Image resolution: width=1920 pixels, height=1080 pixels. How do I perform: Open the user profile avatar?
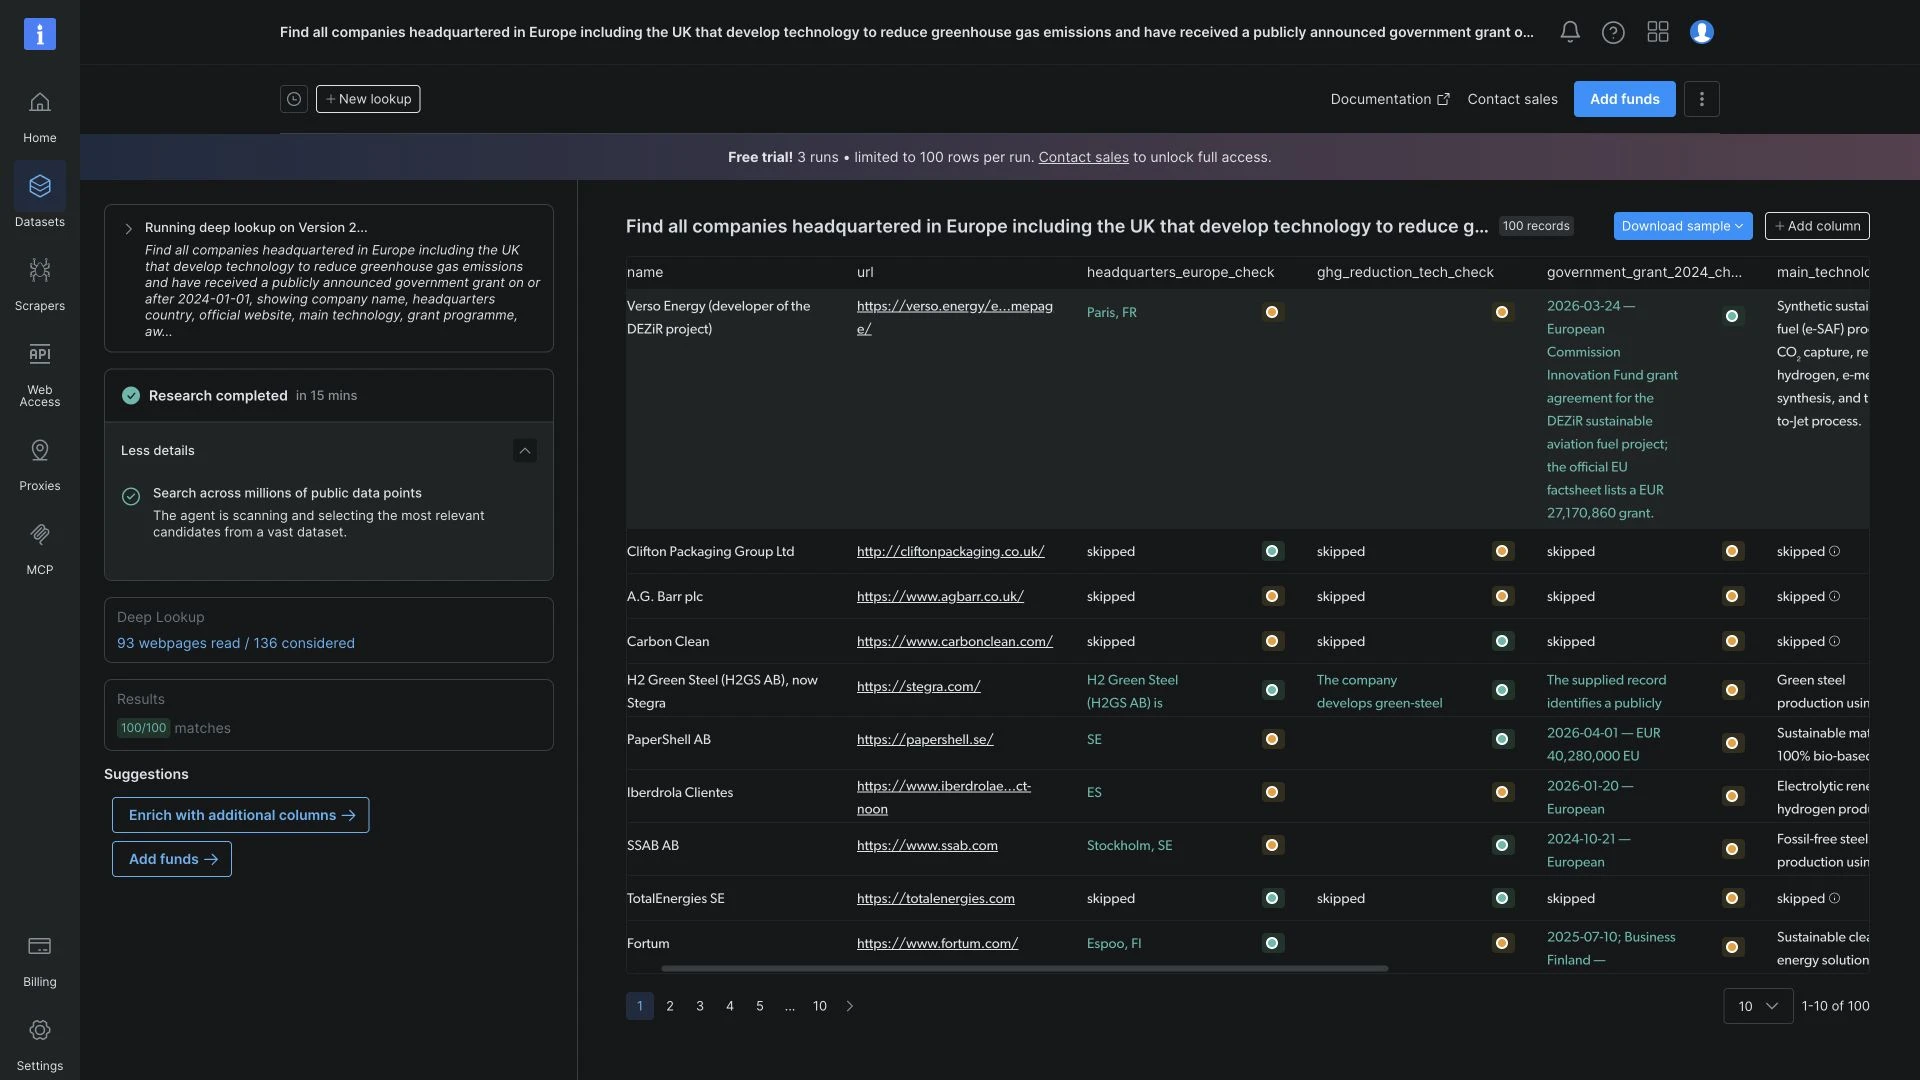point(1702,32)
